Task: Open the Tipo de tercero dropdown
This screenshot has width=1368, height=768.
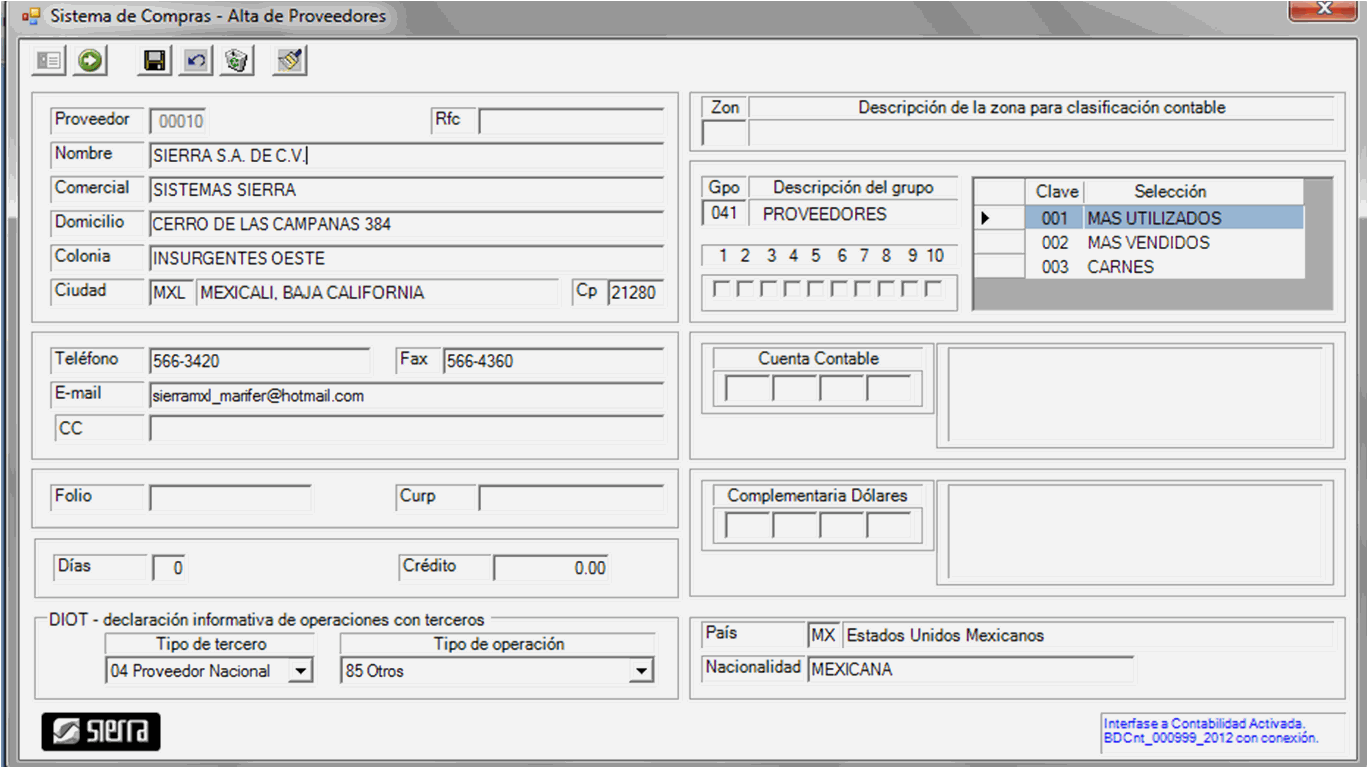Action: (300, 672)
